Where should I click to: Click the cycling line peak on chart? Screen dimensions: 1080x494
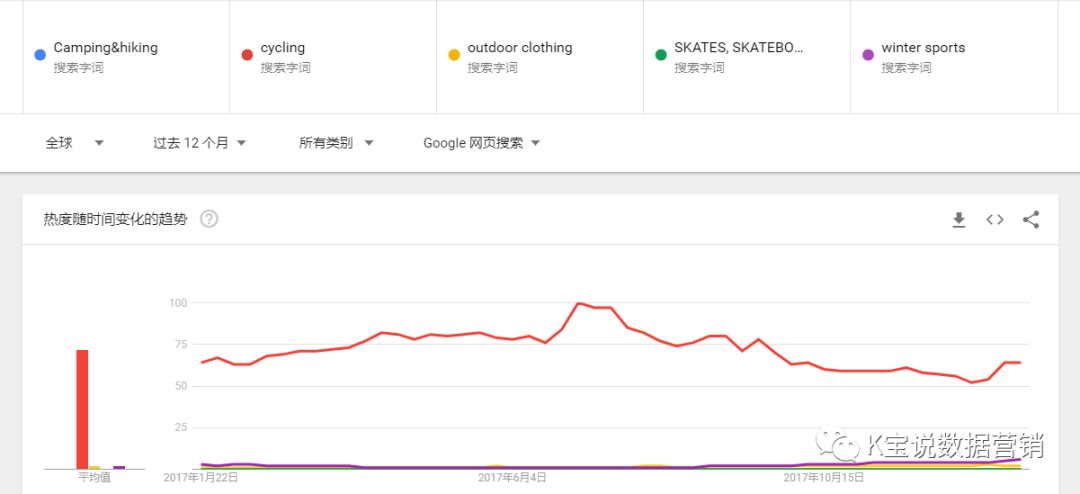(579, 303)
